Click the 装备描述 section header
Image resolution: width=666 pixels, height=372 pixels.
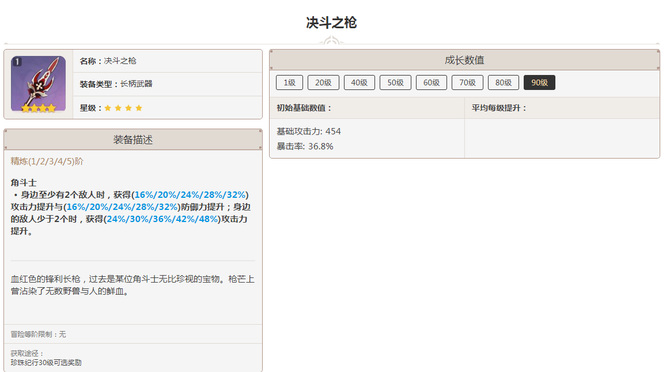pos(133,140)
